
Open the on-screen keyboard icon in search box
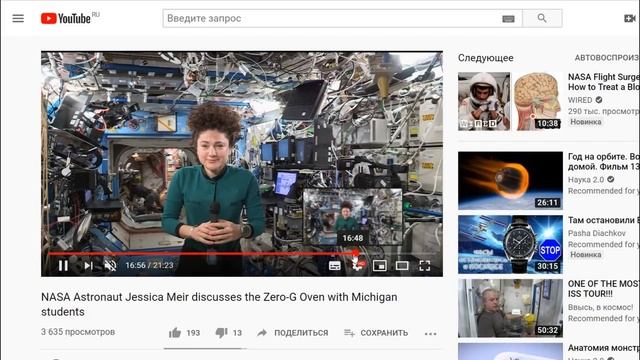pyautogui.click(x=508, y=19)
